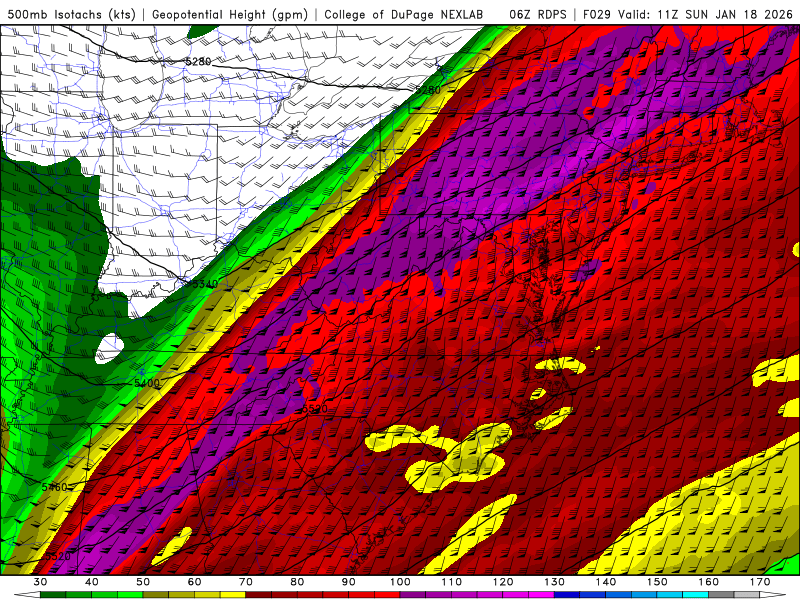Click the "500mb Isotachs (kts)" title text
The height and width of the screenshot is (600, 800).
pos(71,15)
